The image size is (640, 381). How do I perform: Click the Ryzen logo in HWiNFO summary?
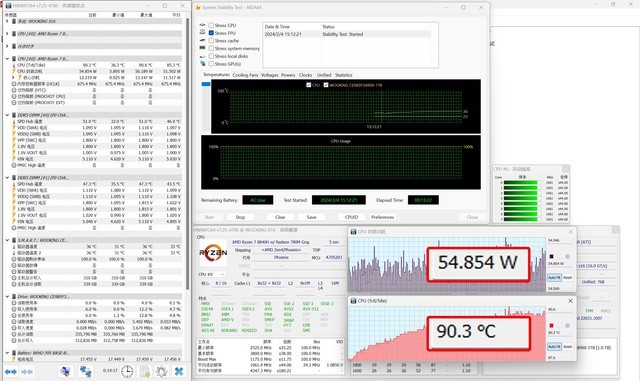[213, 253]
